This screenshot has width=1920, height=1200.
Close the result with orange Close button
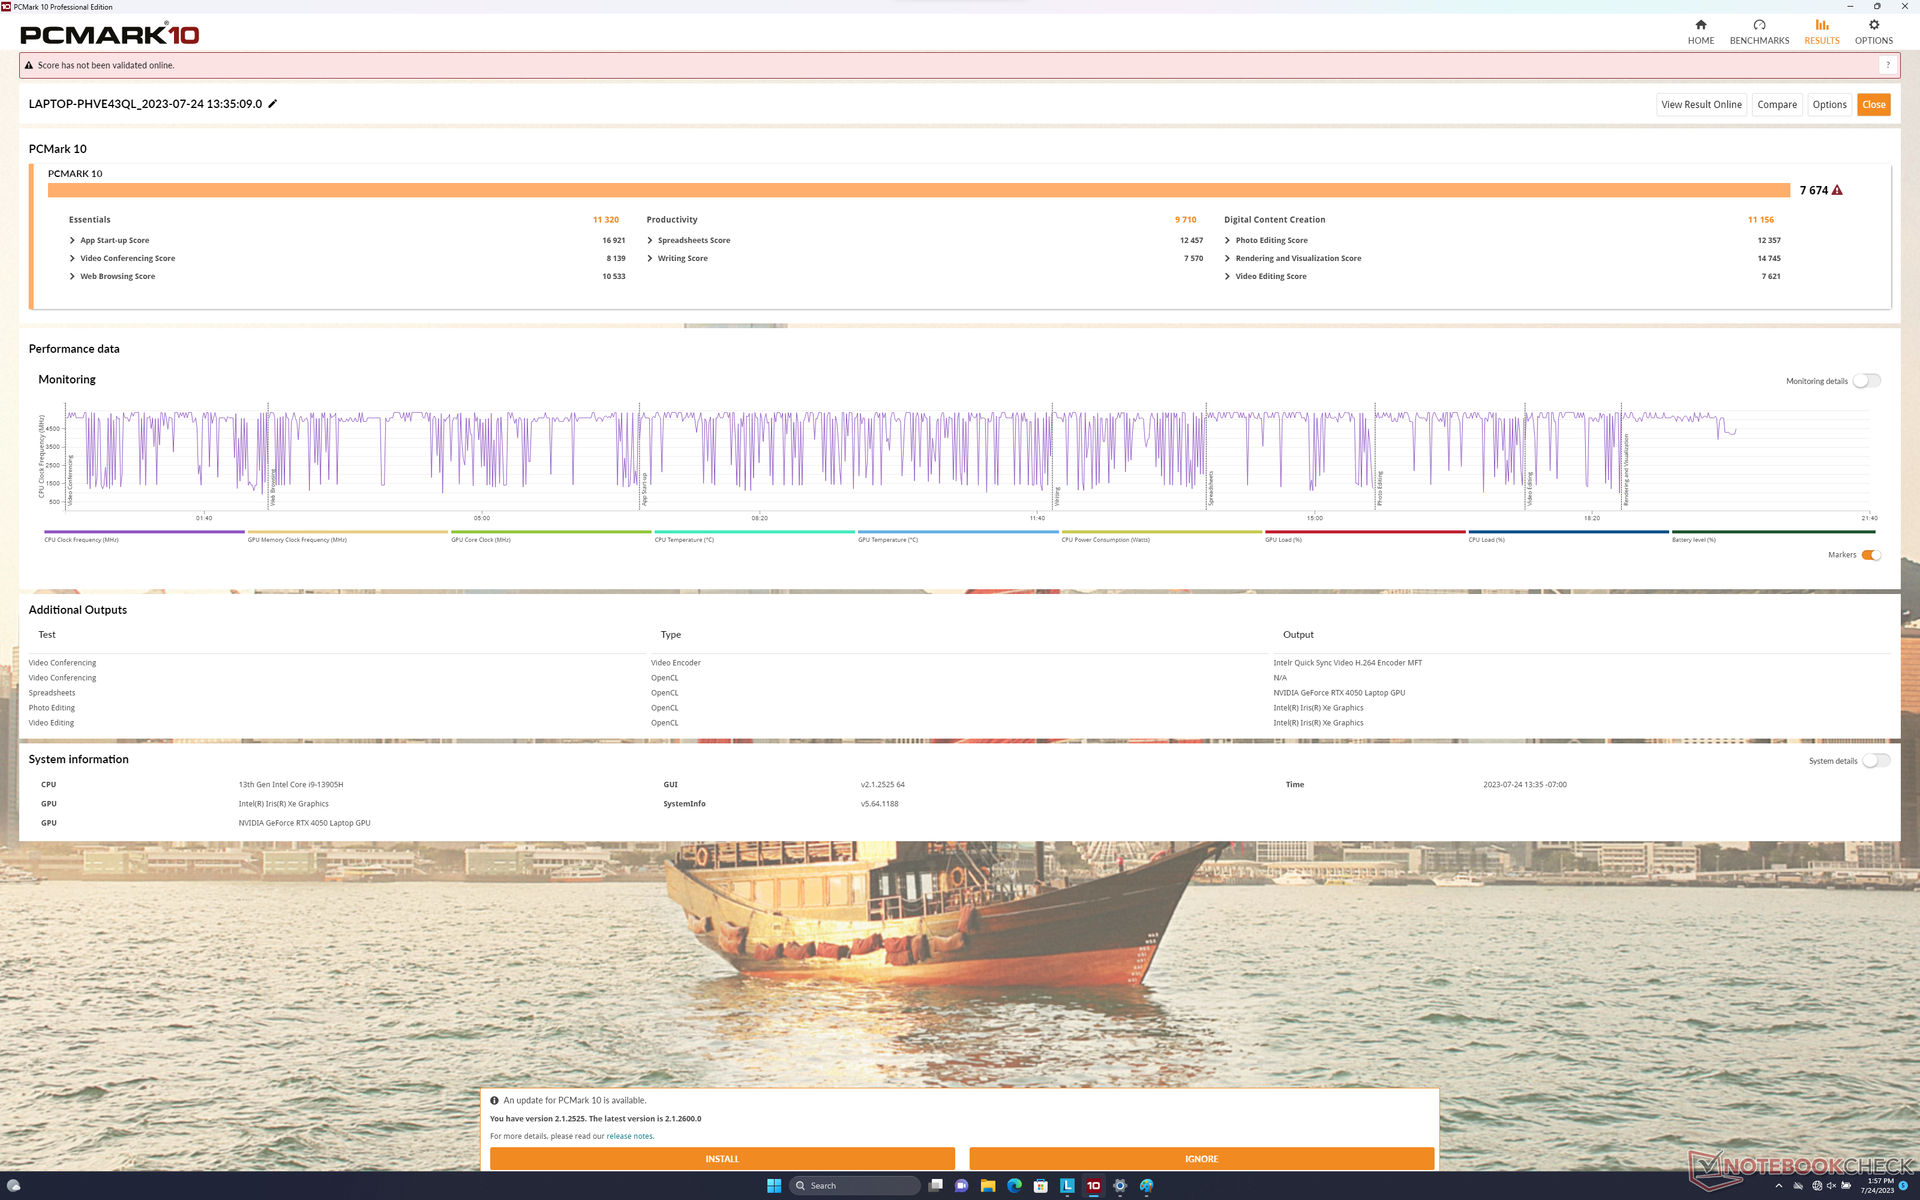tap(1873, 105)
